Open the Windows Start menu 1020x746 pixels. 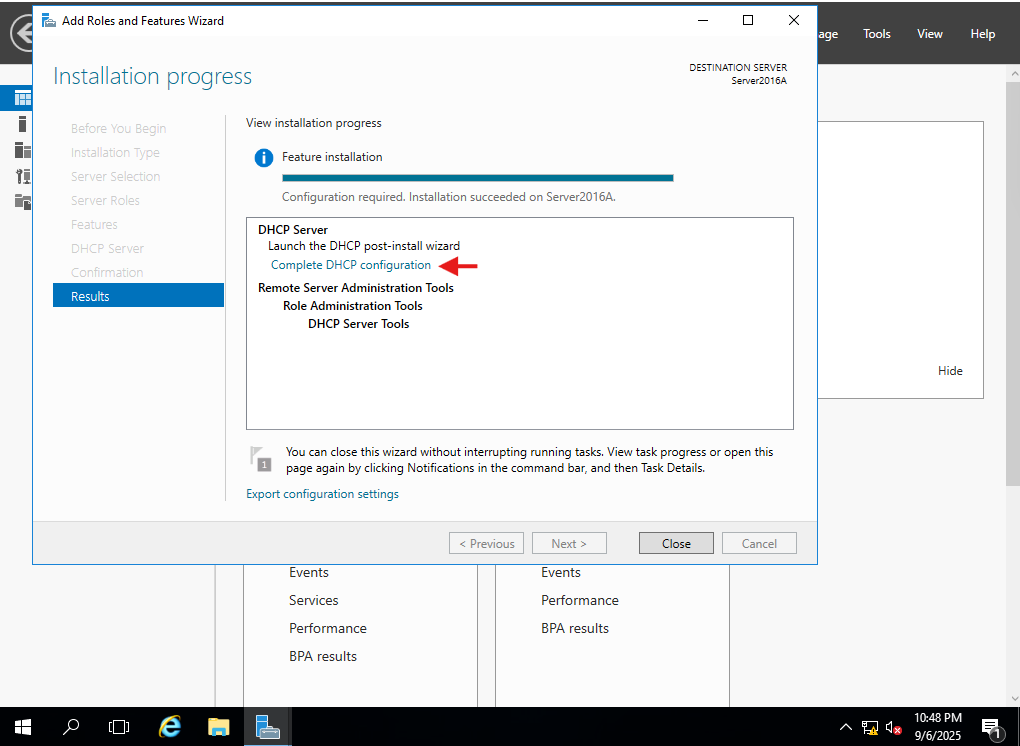pos(23,726)
